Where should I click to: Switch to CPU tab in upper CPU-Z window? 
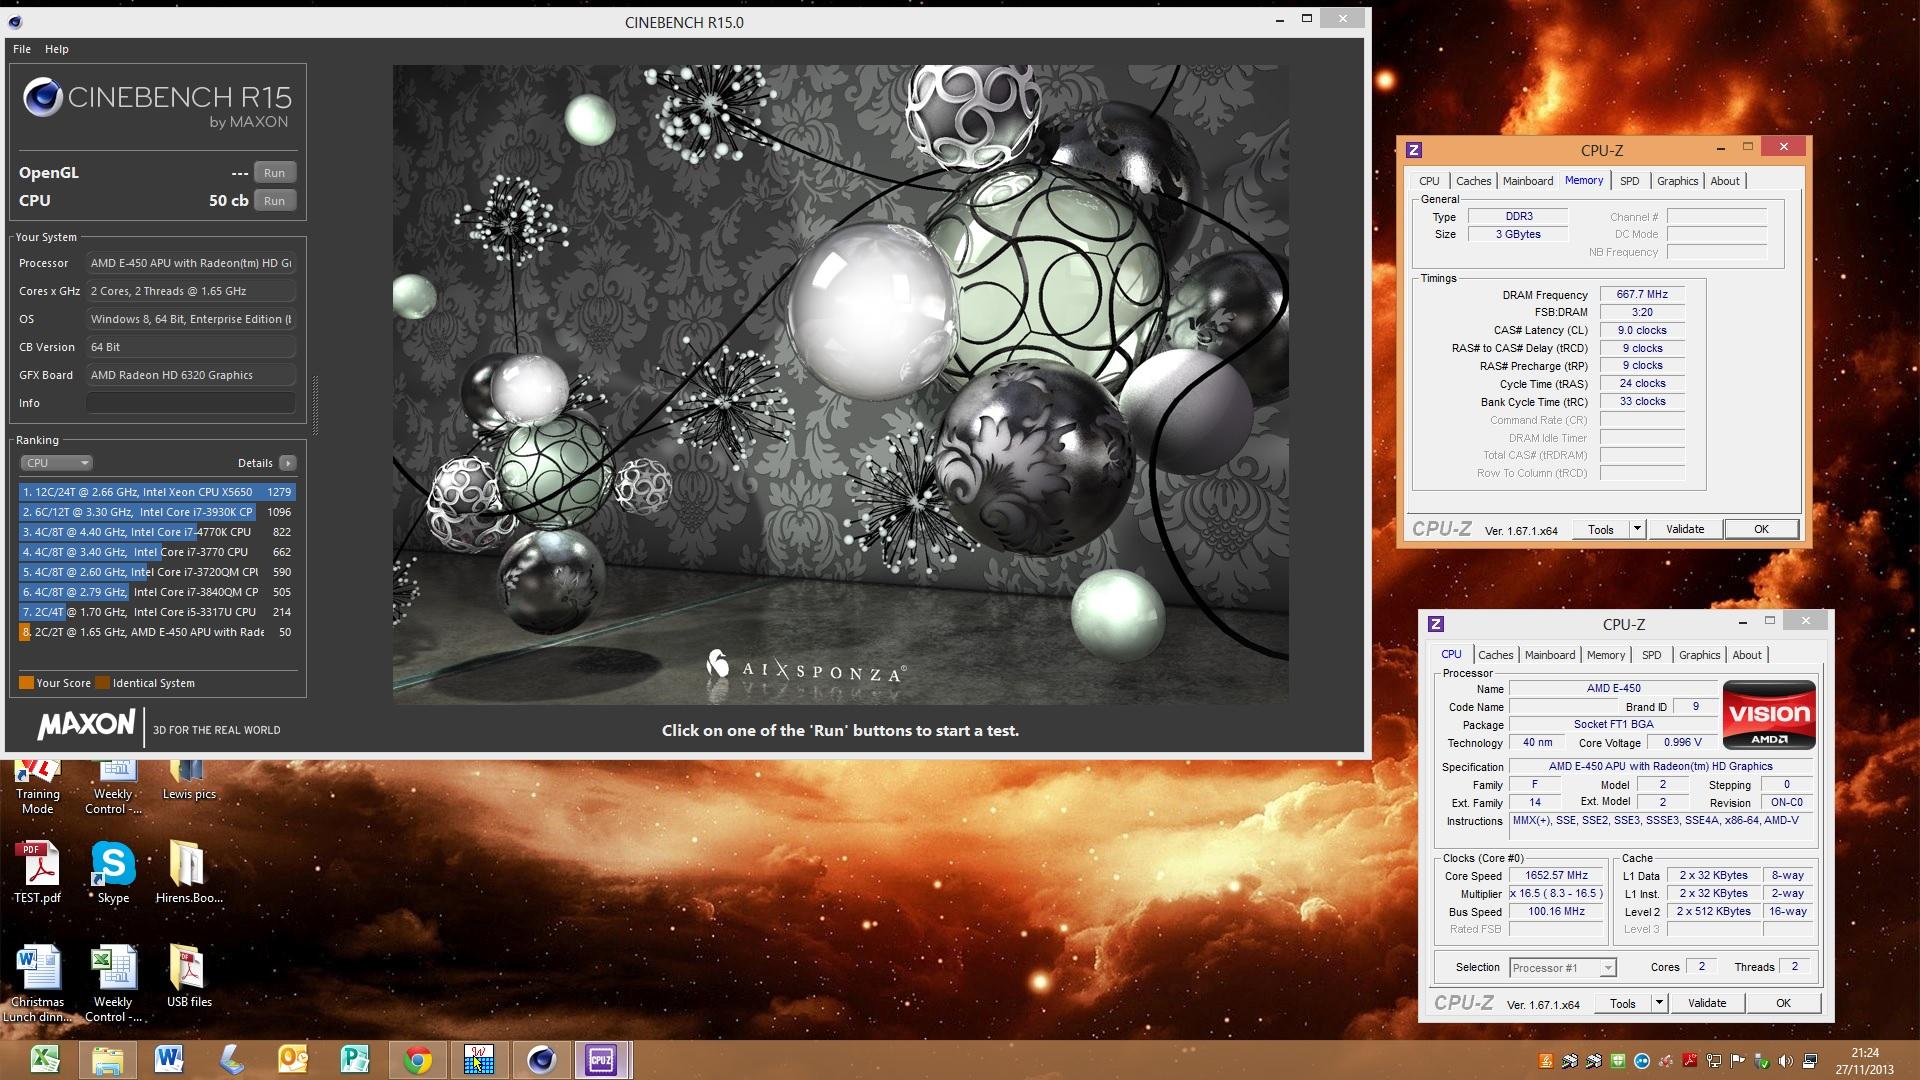1429,181
